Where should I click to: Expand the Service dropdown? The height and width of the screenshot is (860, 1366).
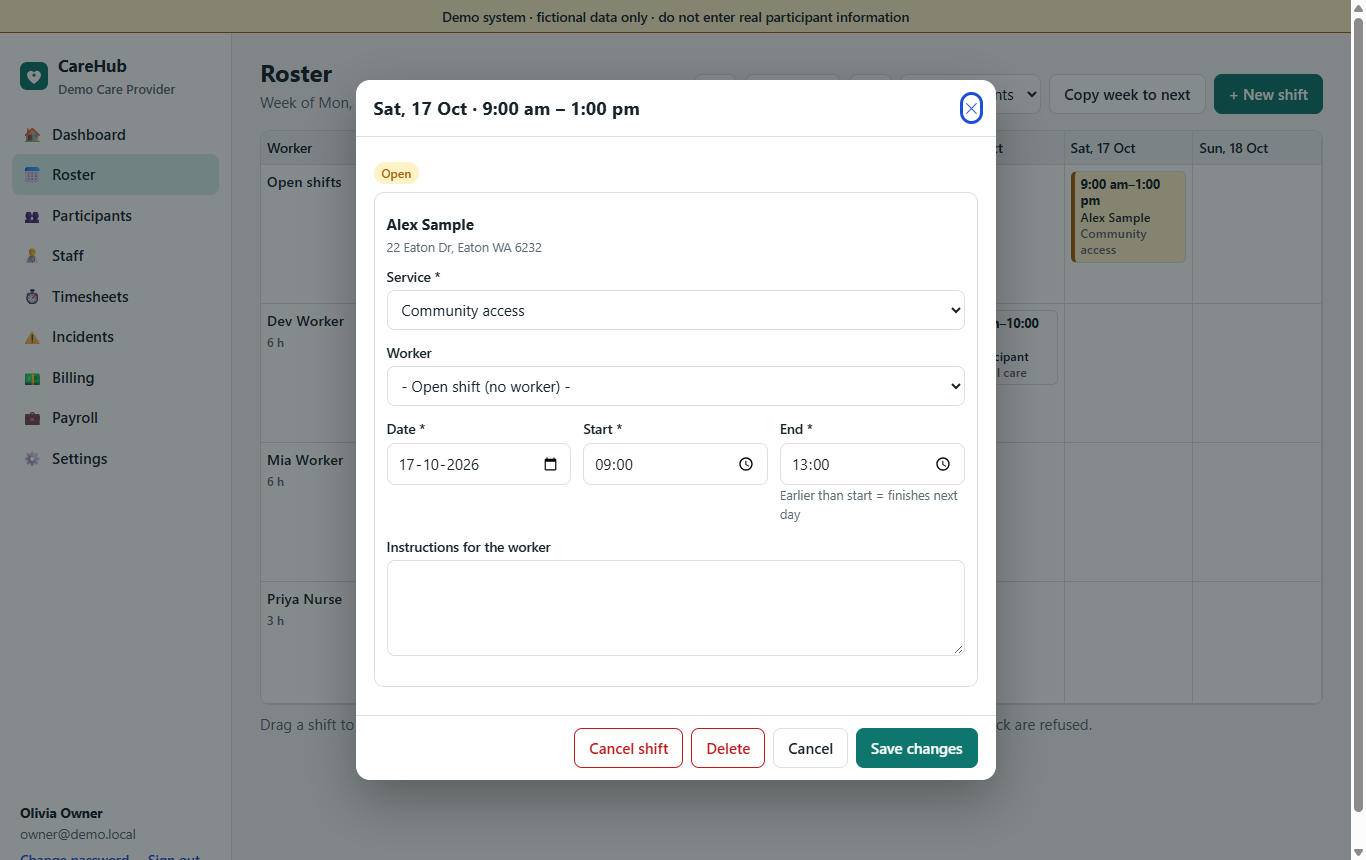click(x=676, y=310)
